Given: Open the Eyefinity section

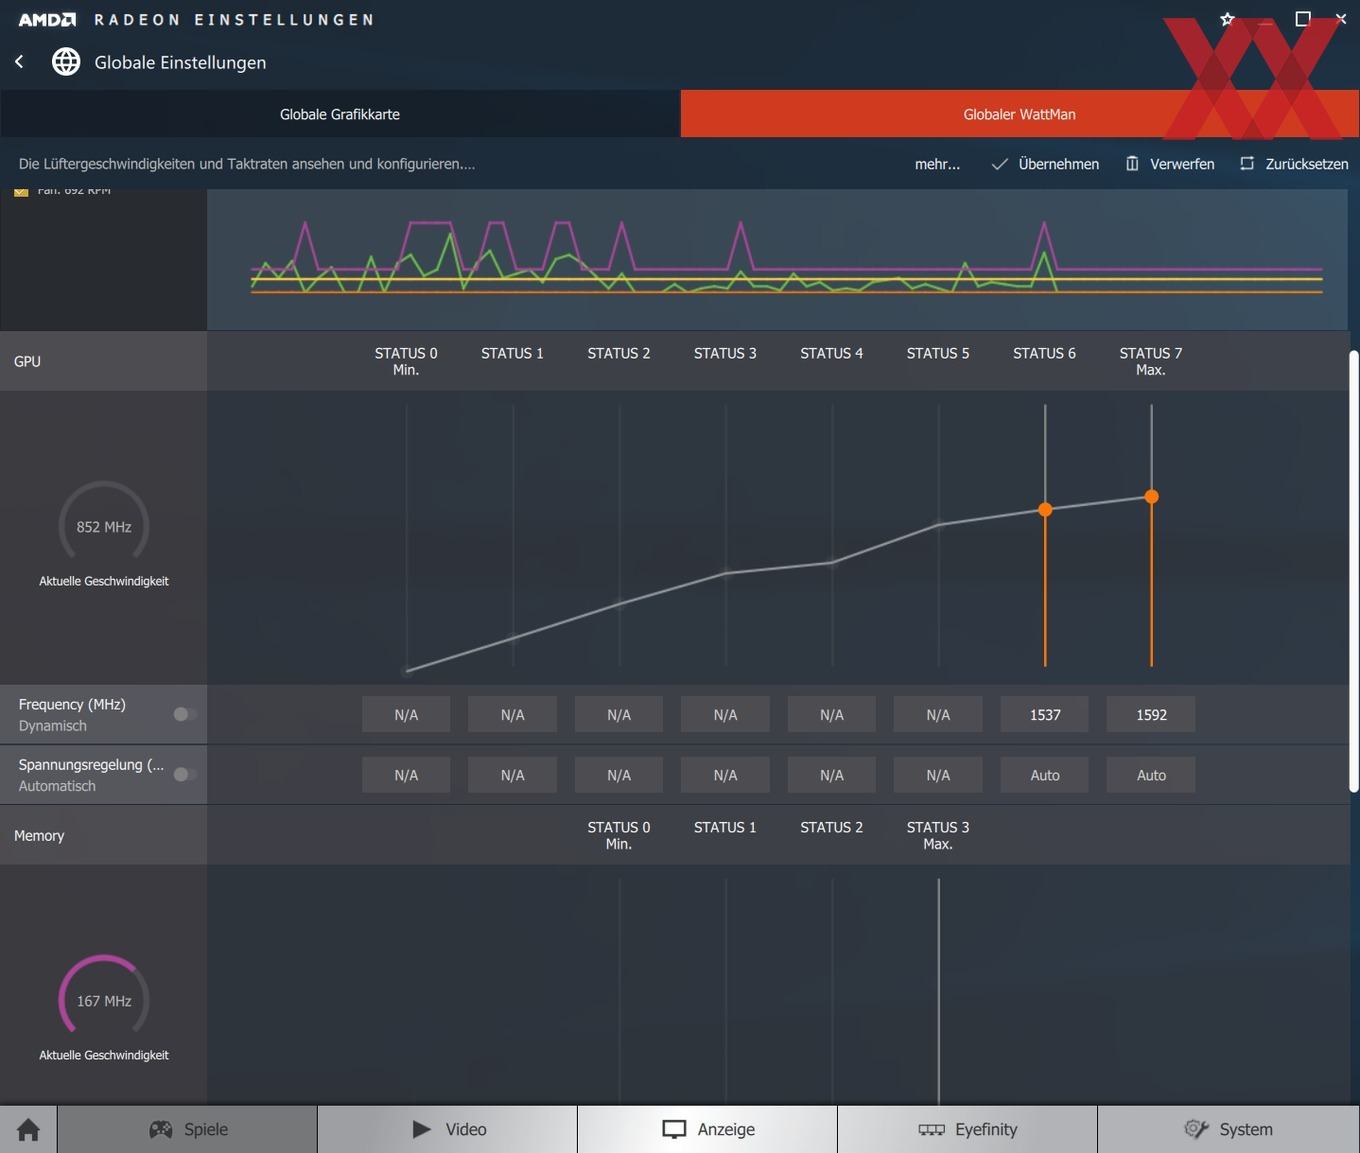Looking at the screenshot, I should 968,1129.
